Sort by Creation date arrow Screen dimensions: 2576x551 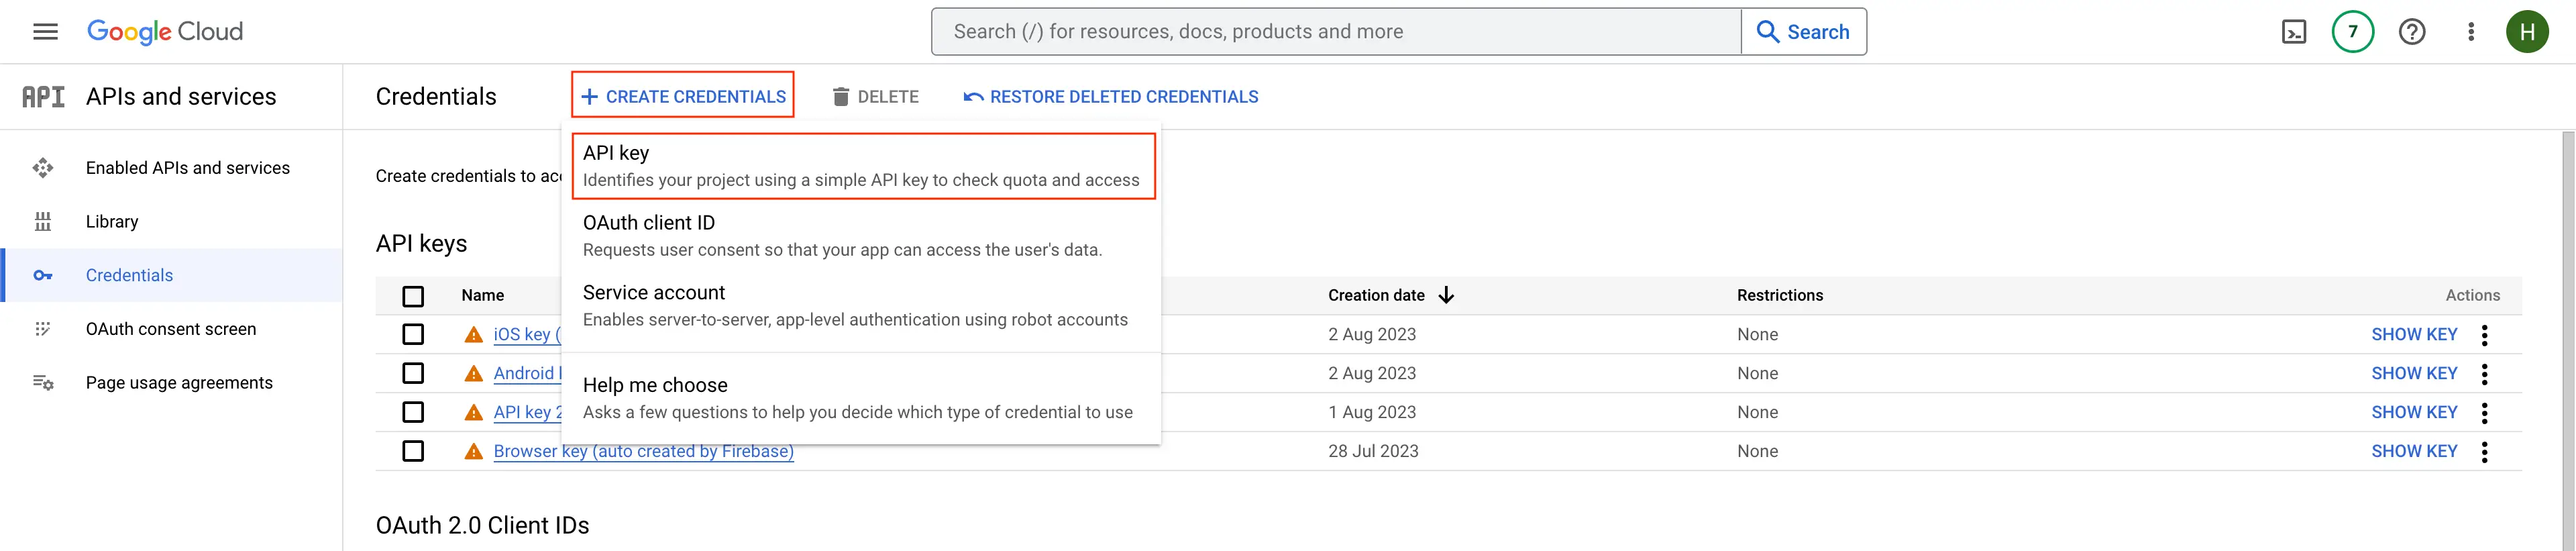click(x=1446, y=295)
